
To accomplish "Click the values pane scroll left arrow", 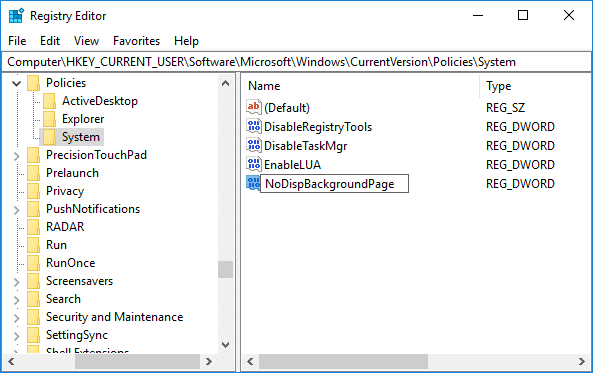I will [x=250, y=361].
